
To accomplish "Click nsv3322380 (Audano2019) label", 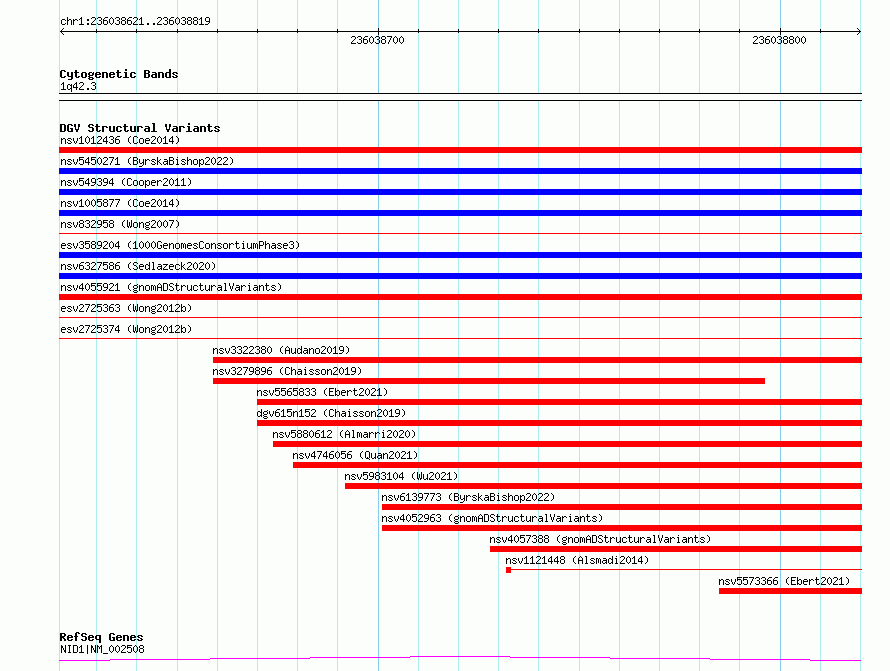I will (x=281, y=350).
